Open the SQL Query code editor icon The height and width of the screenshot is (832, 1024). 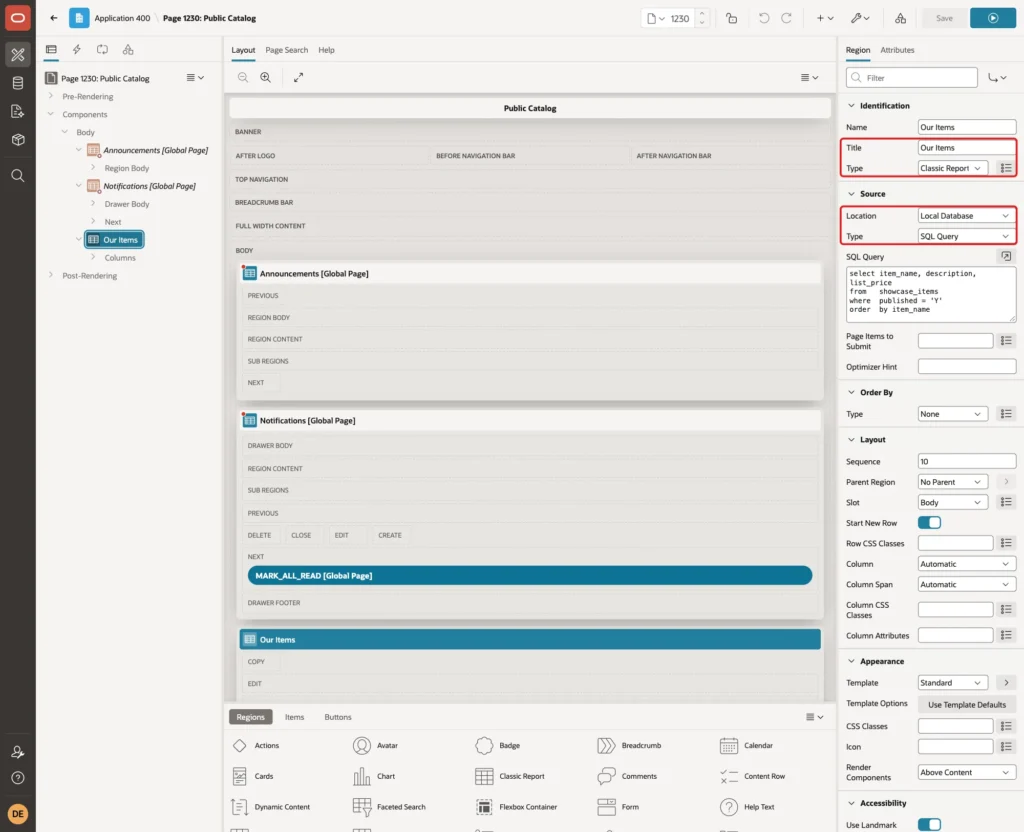click(x=1006, y=257)
